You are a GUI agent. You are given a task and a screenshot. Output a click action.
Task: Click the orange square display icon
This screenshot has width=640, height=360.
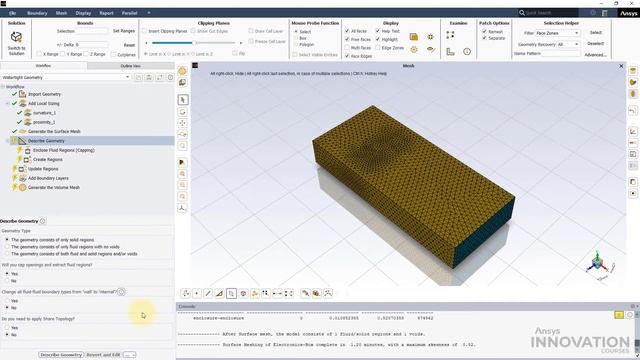413,37
